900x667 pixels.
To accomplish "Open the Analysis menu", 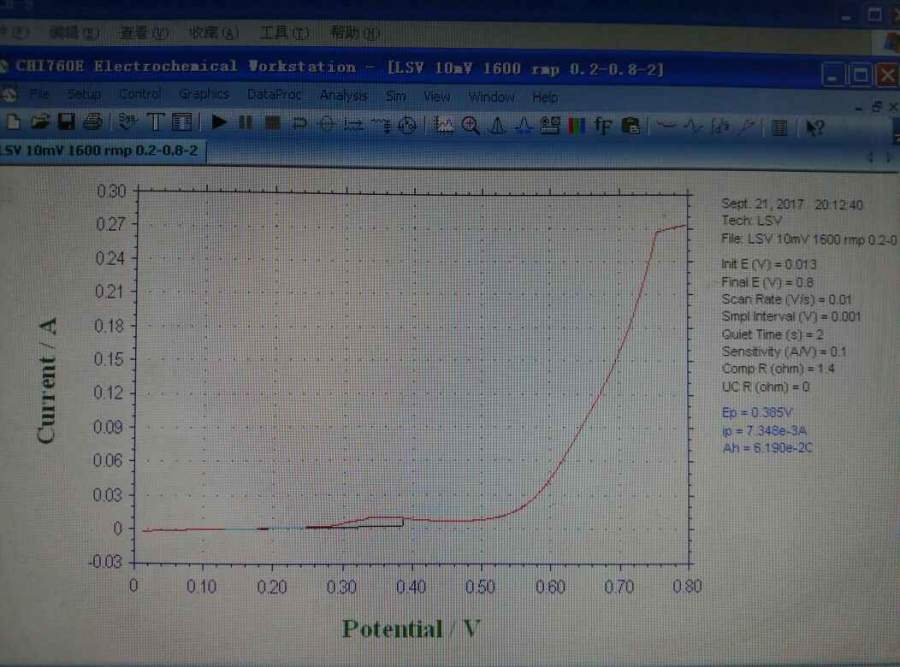I will coord(343,95).
